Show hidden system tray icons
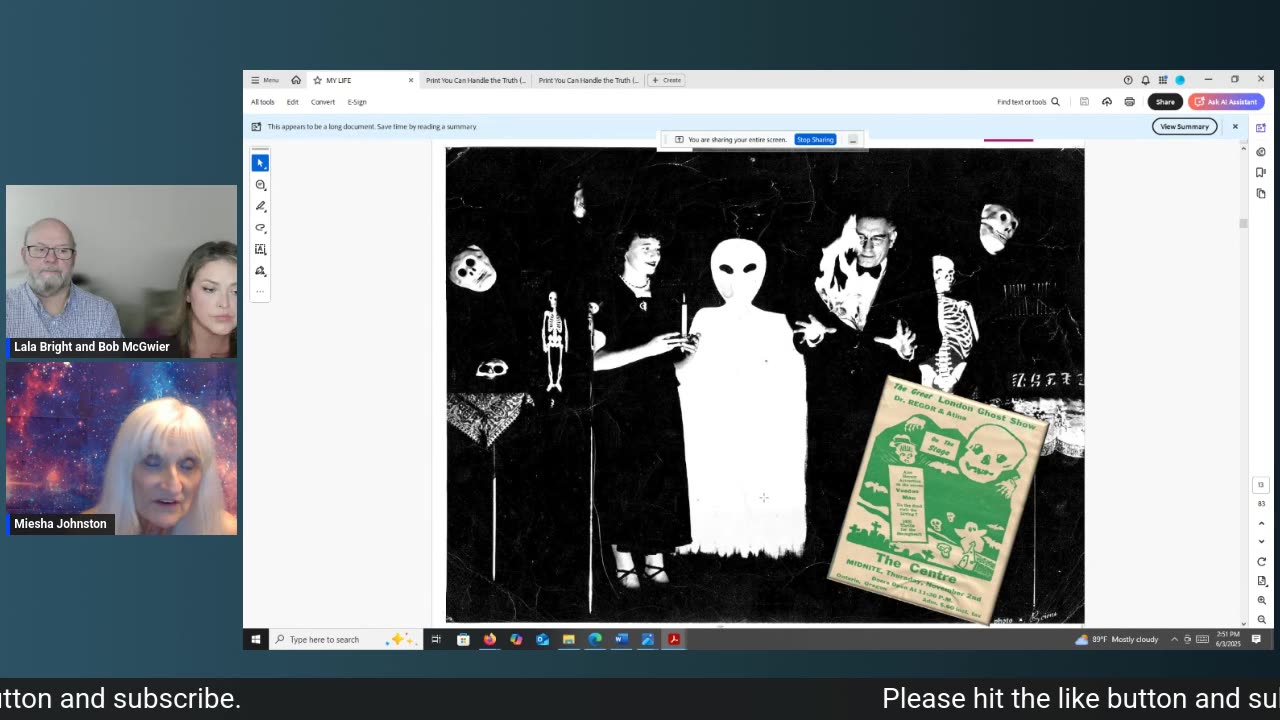The height and width of the screenshot is (720, 1280). 1174,639
